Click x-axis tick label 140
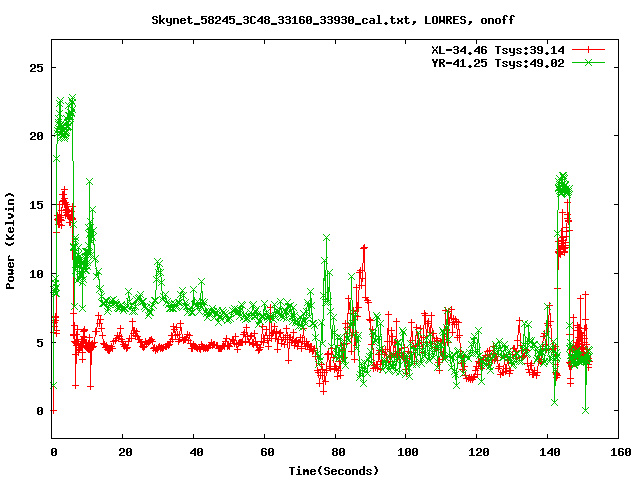Image resolution: width=640 pixels, height=480 pixels. point(550,452)
